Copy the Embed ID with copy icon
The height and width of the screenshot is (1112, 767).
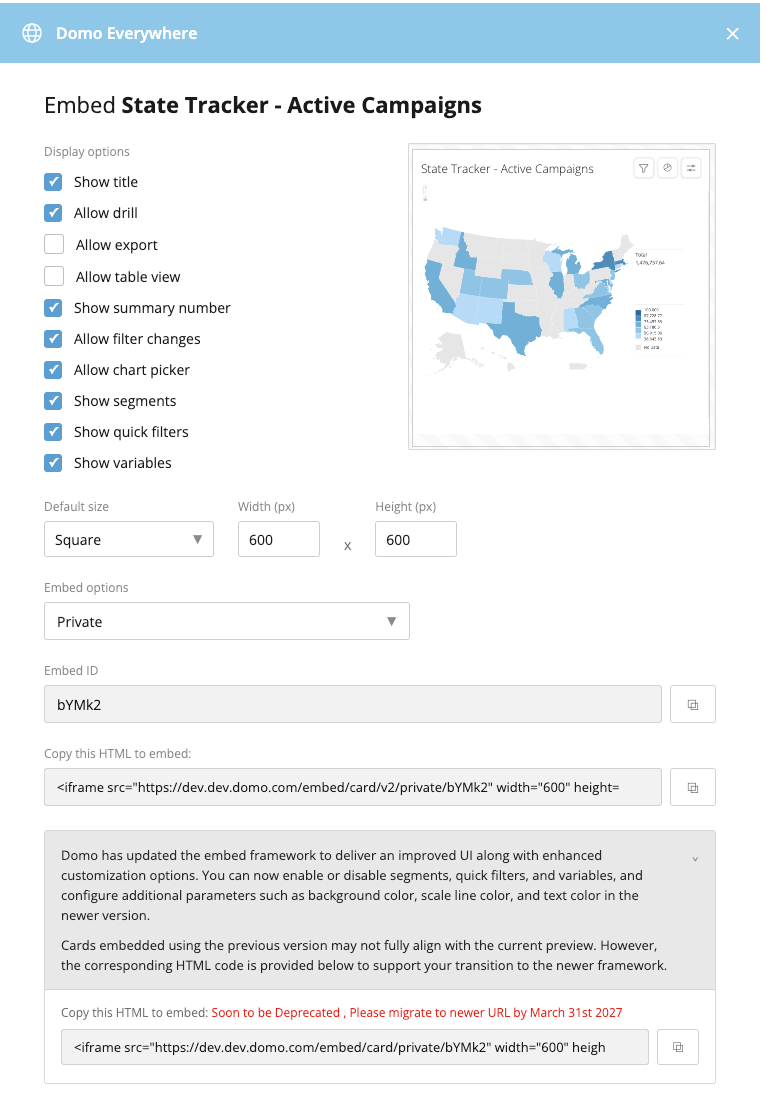[693, 704]
